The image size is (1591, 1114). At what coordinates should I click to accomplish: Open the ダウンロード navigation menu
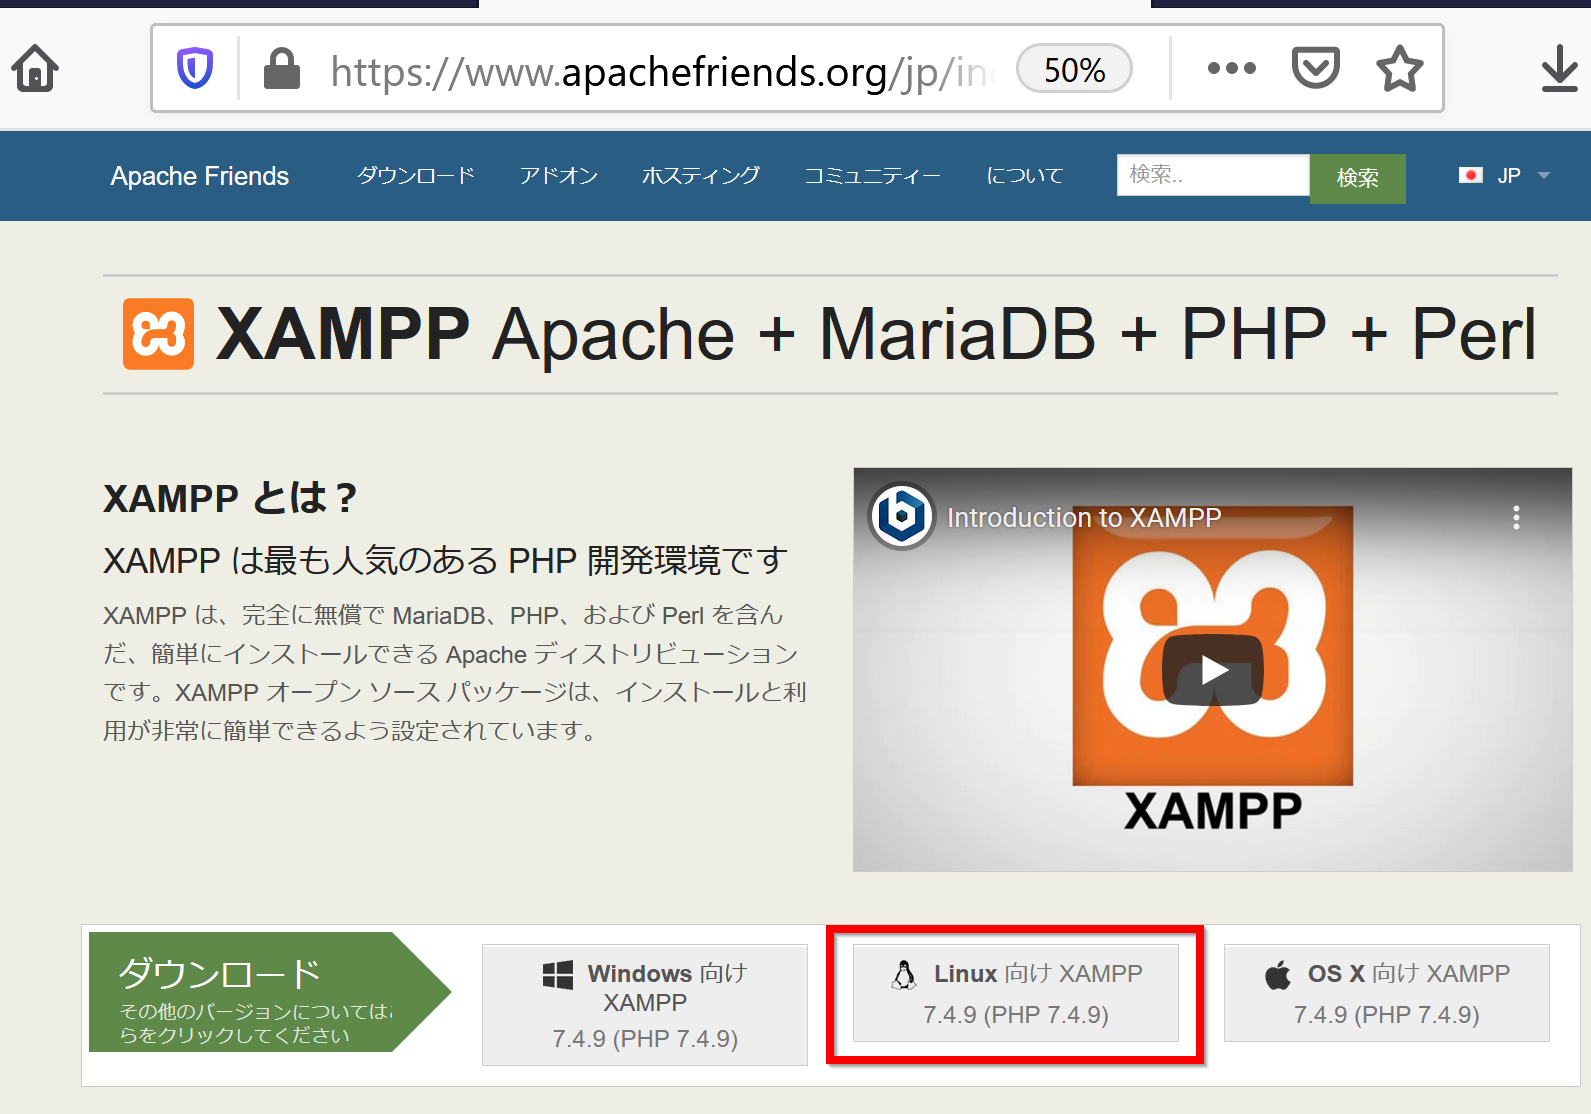pos(416,176)
